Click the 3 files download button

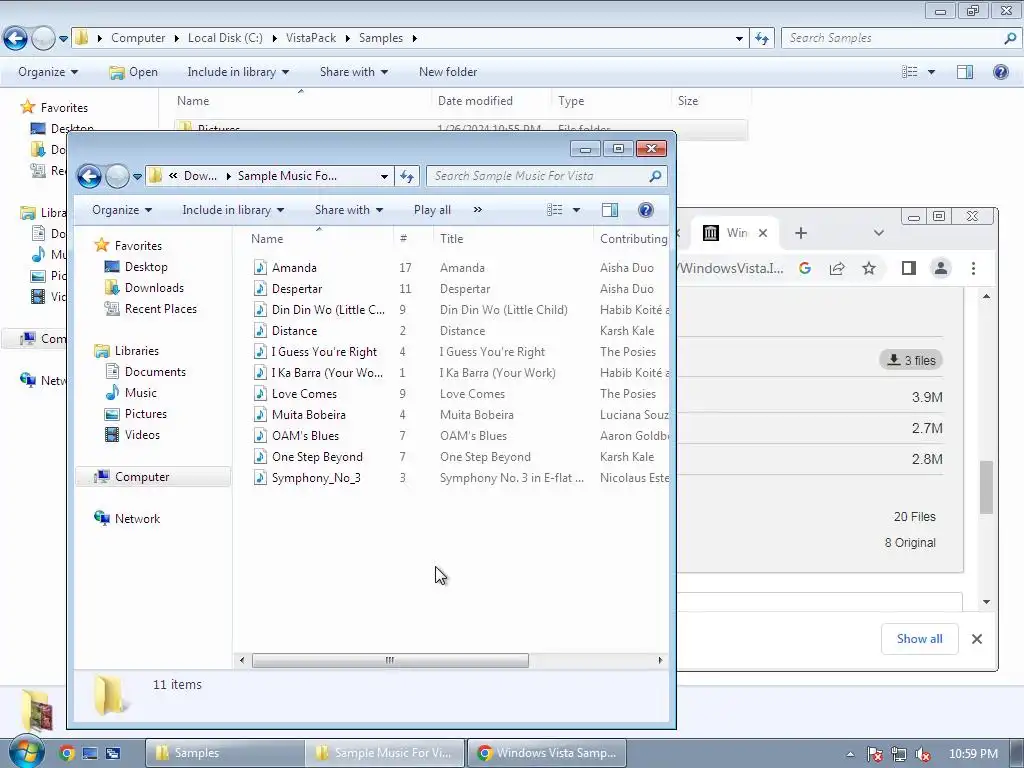coord(911,360)
